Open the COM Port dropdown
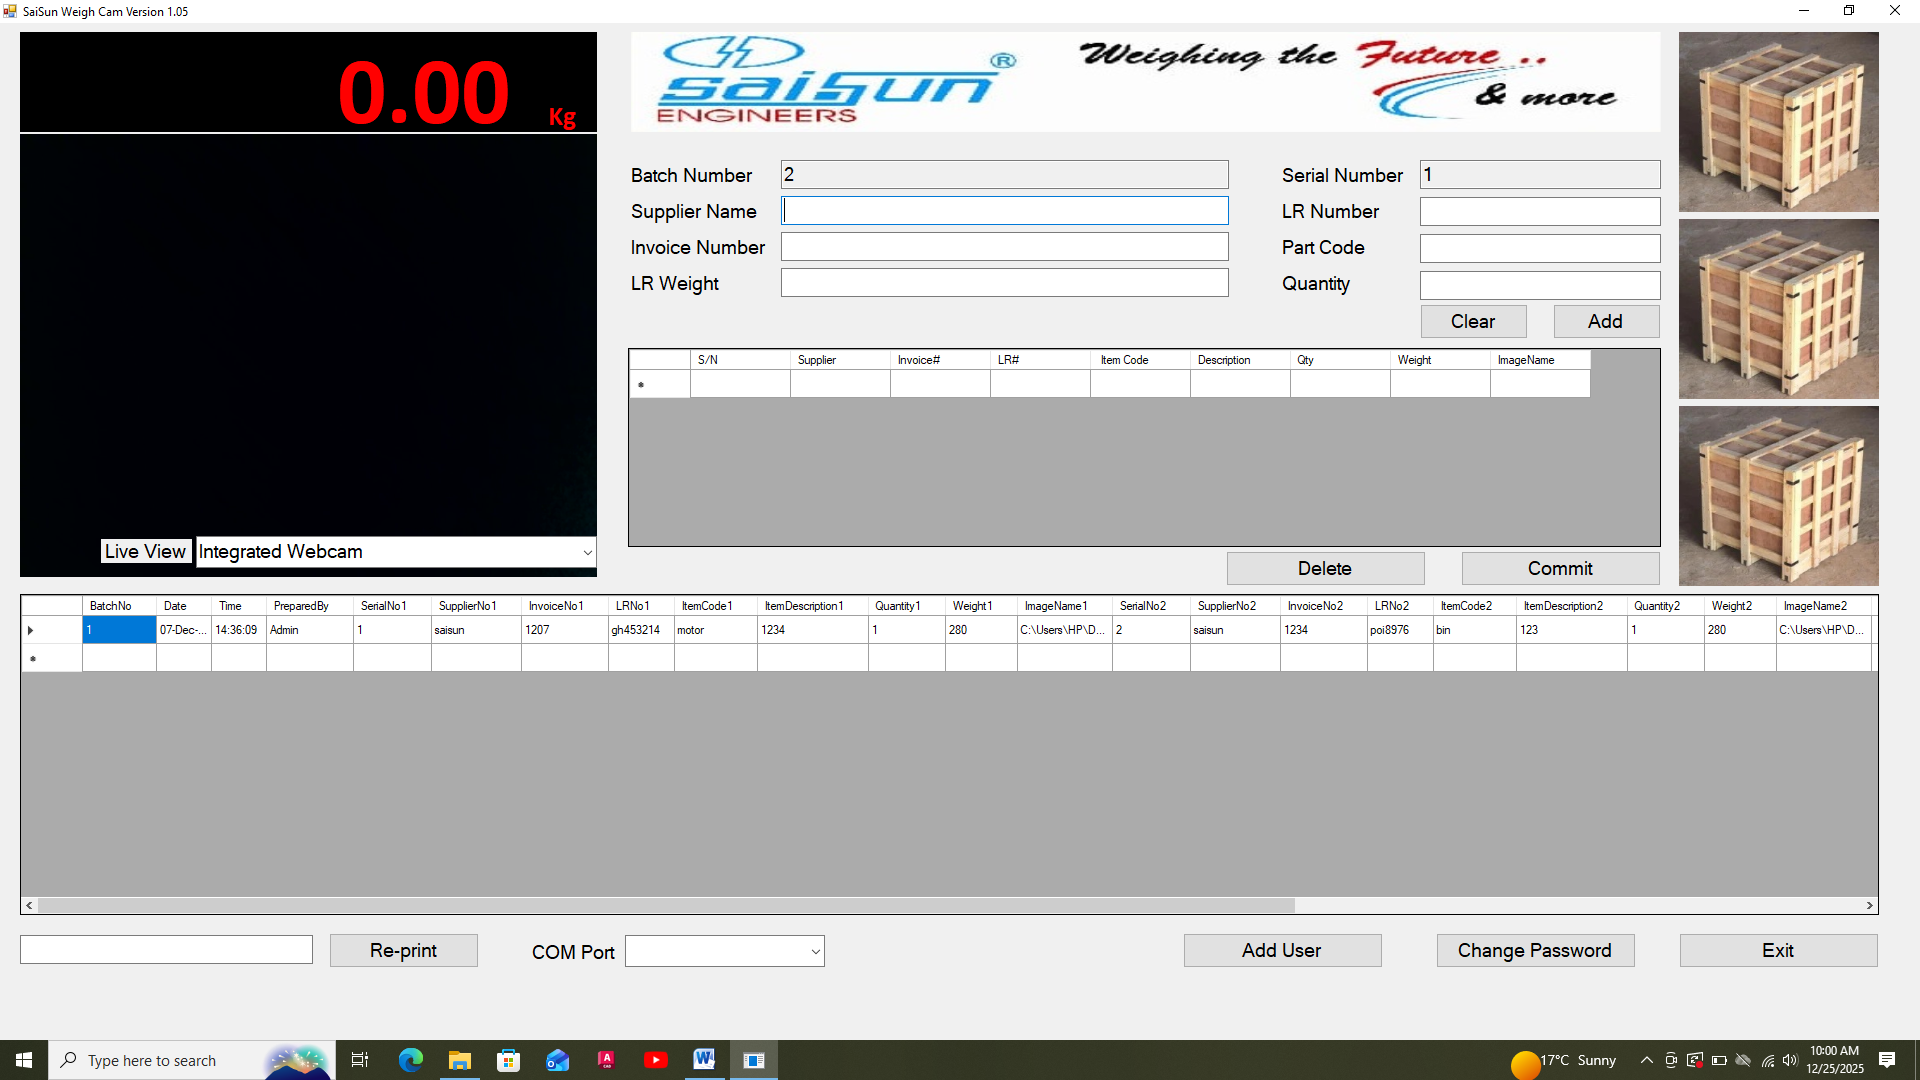This screenshot has width=1920, height=1080. coord(815,952)
